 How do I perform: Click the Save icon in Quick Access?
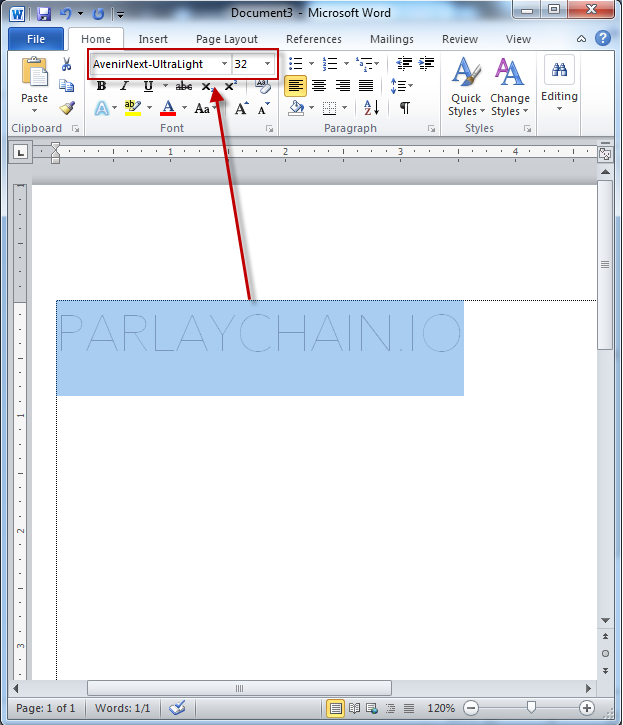click(44, 14)
